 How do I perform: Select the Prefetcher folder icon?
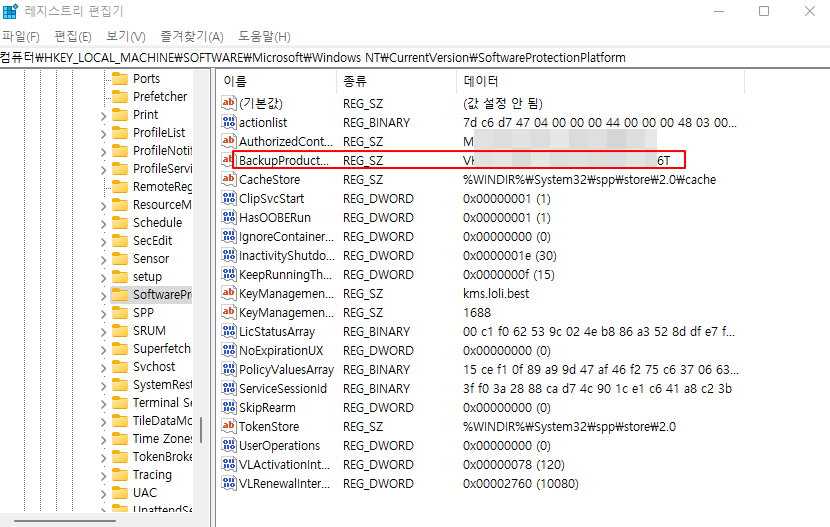point(120,97)
